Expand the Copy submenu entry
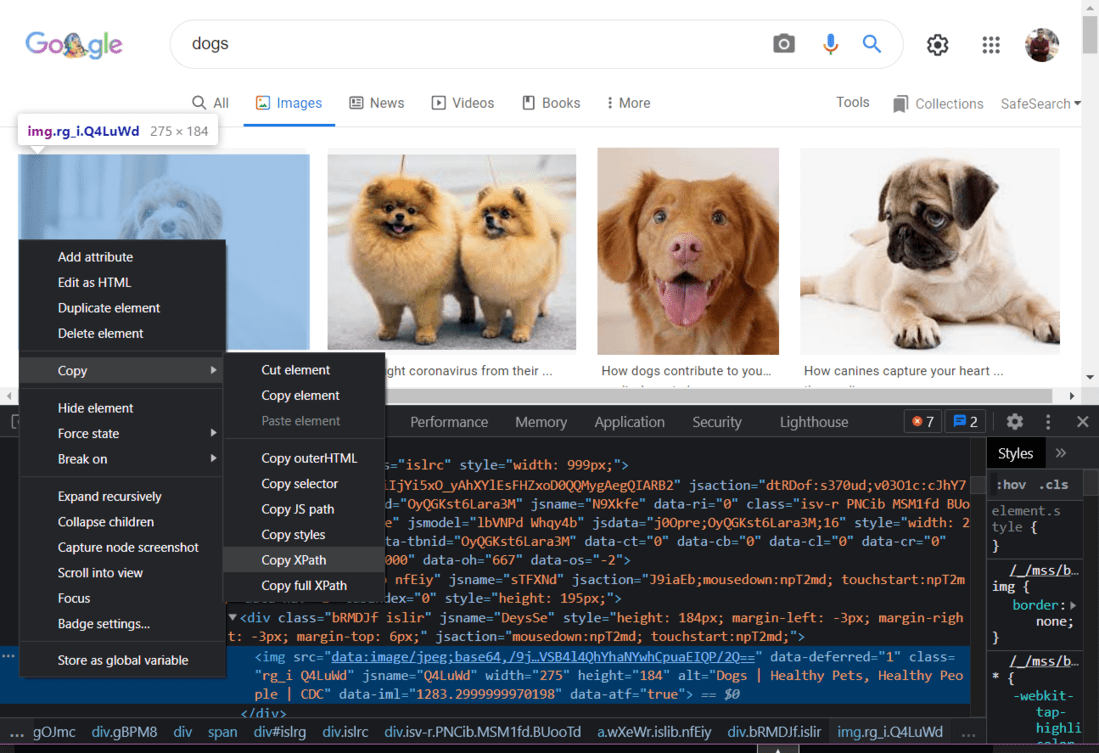The width and height of the screenshot is (1099, 753). tap(123, 370)
